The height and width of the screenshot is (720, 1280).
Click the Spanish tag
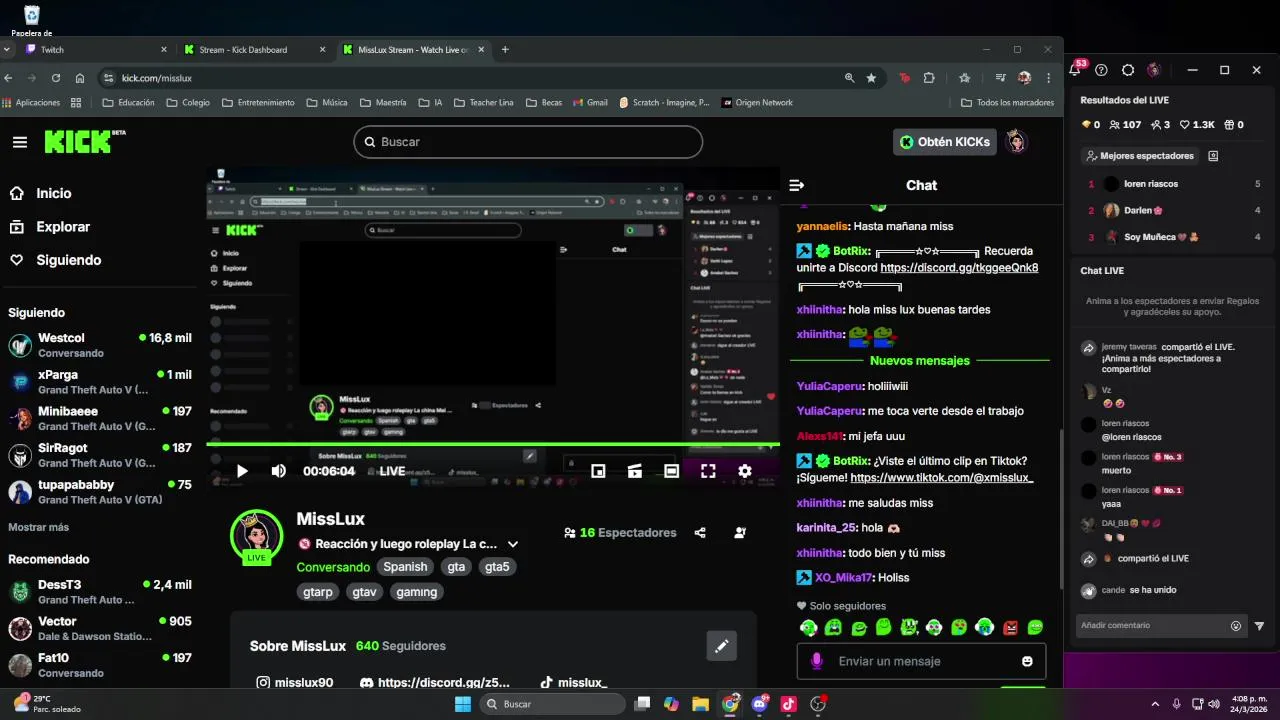tap(405, 567)
